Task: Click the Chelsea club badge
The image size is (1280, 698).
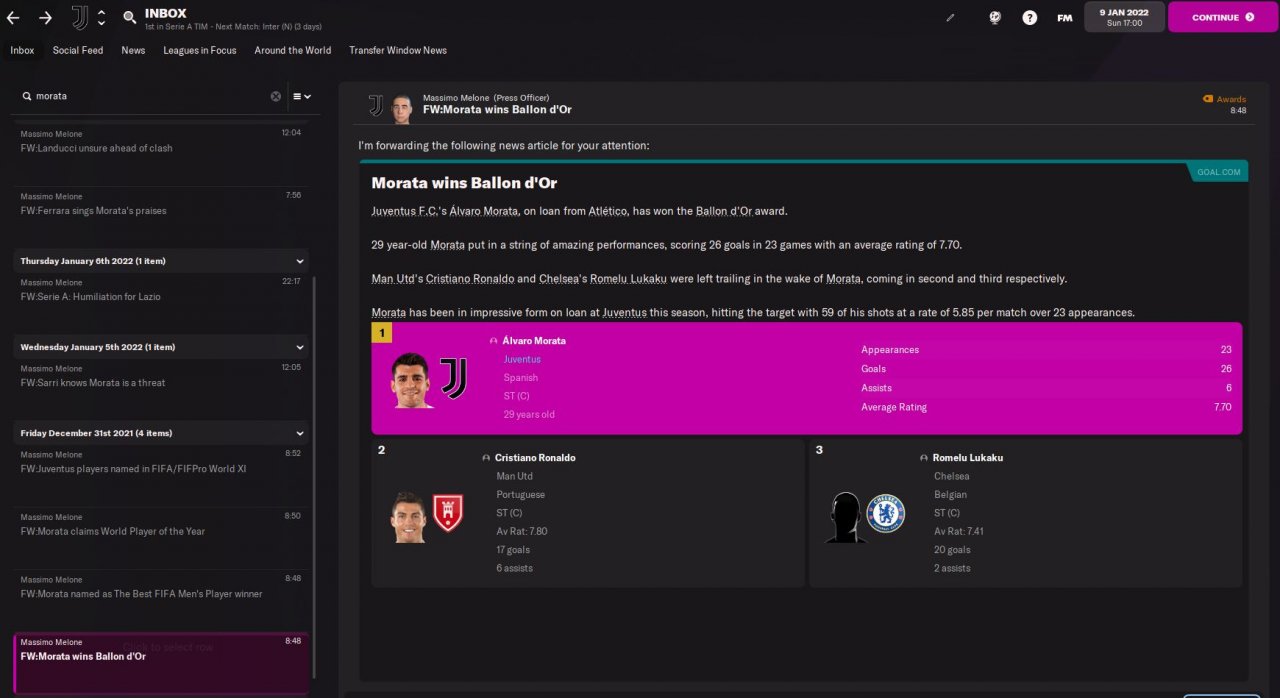Action: pyautogui.click(x=886, y=513)
